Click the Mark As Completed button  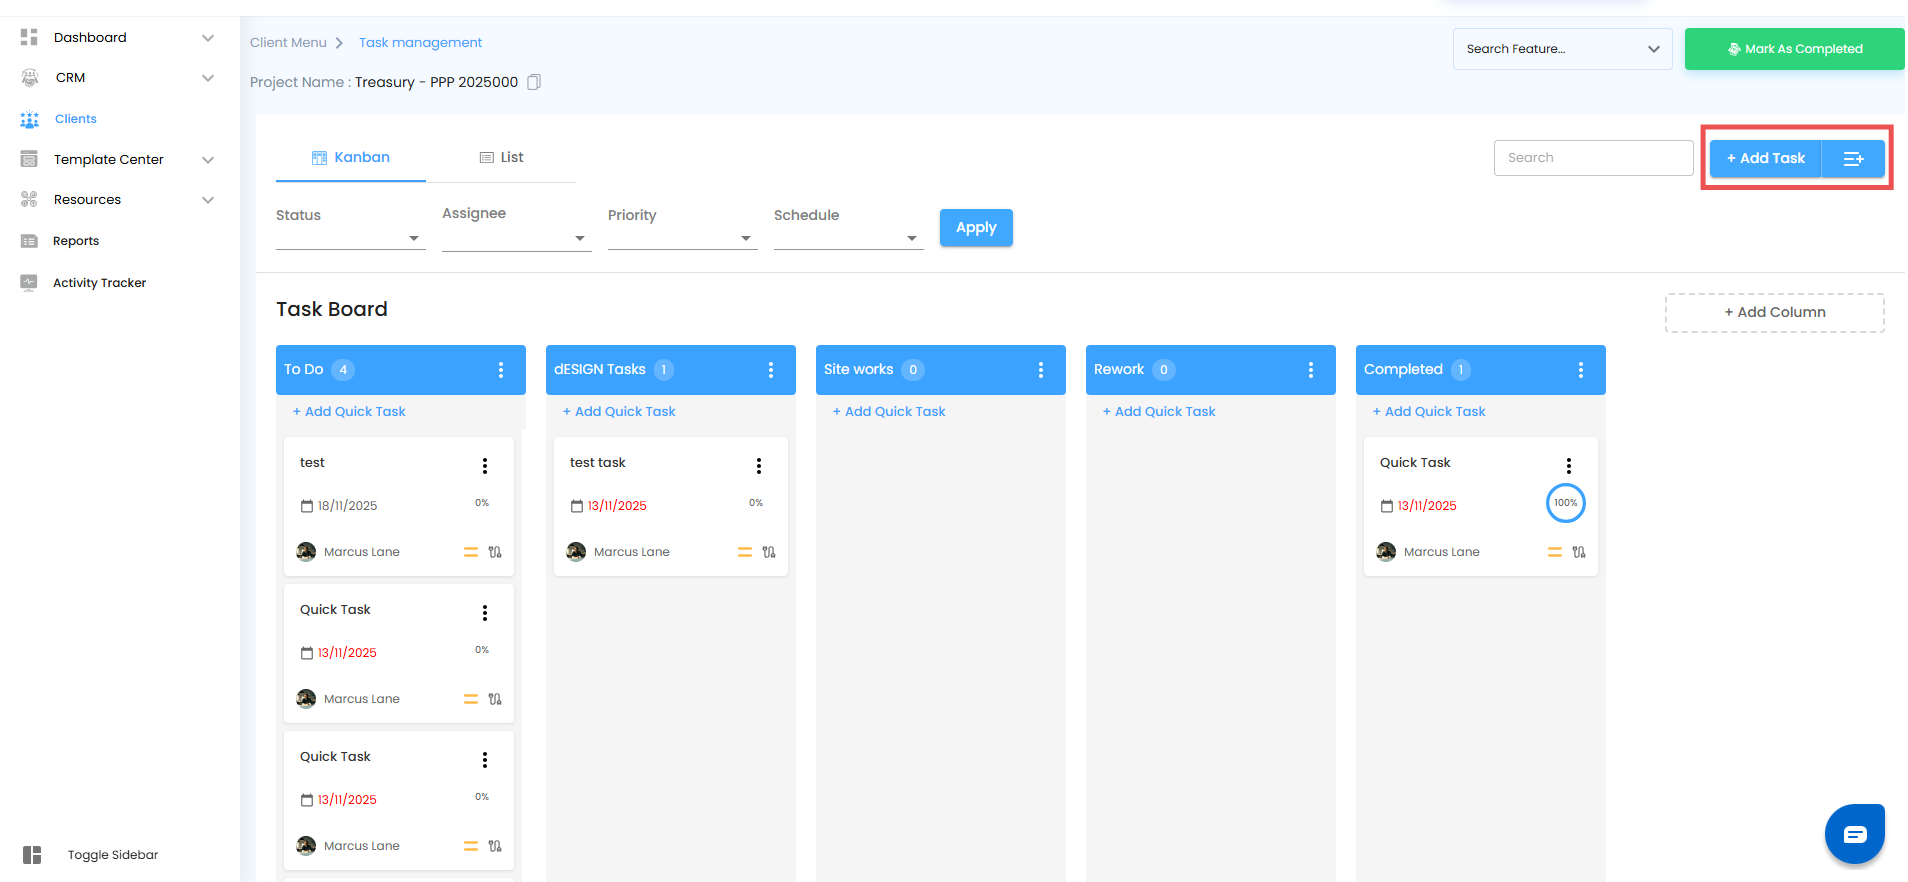[1794, 49]
